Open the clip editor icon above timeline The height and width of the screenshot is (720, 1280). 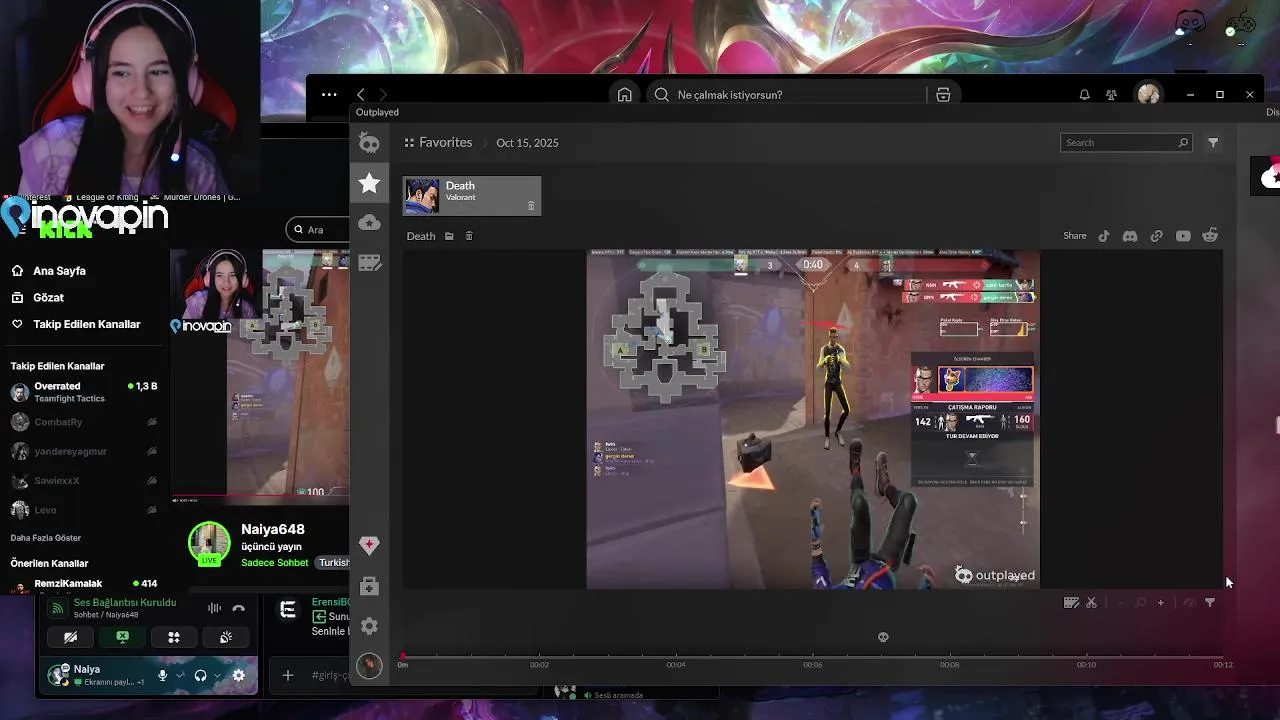click(x=1071, y=603)
